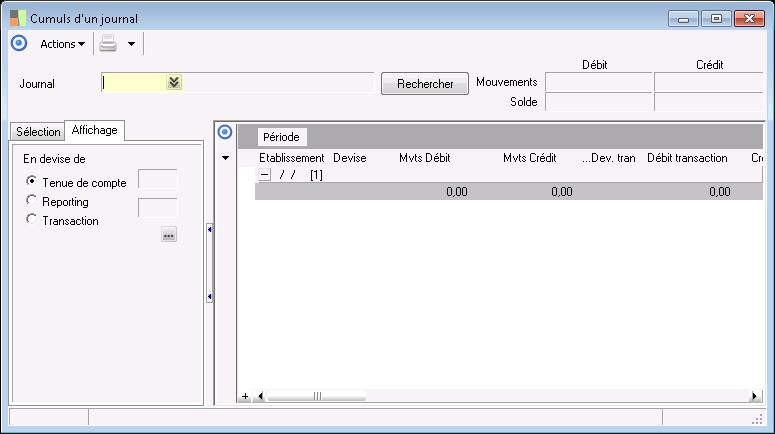
Task: Open the Journal list dropdown chevron
Action: 174,82
